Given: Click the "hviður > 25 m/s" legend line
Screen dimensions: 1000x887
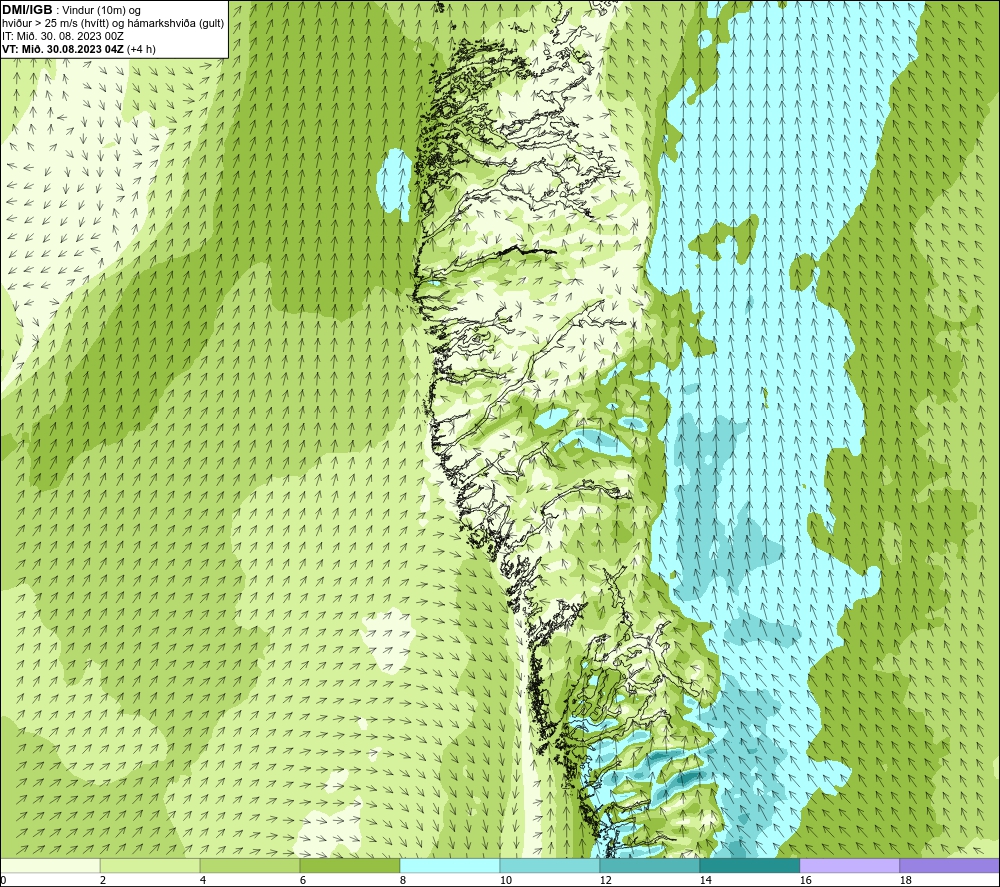Looking at the screenshot, I should pos(113,24).
